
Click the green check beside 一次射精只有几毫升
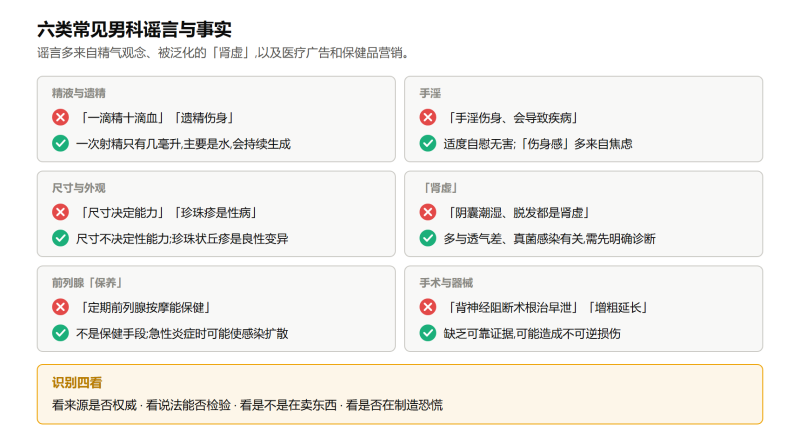coord(60,143)
